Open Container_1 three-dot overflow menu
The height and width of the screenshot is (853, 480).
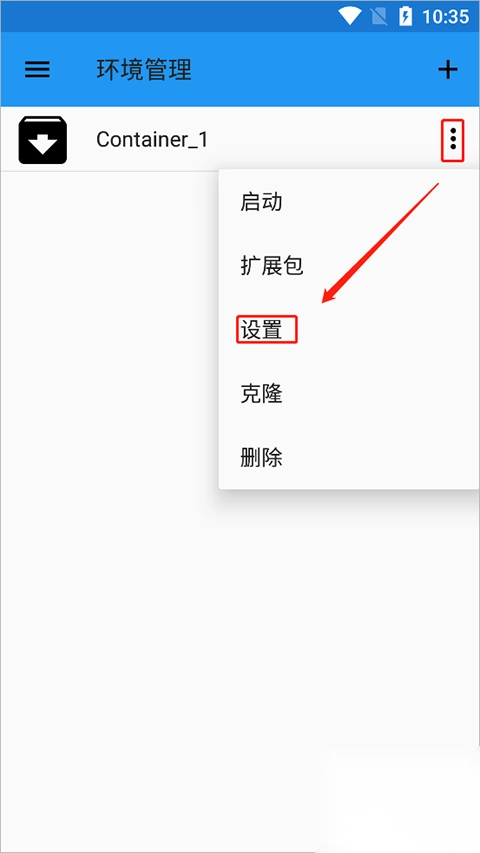452,140
